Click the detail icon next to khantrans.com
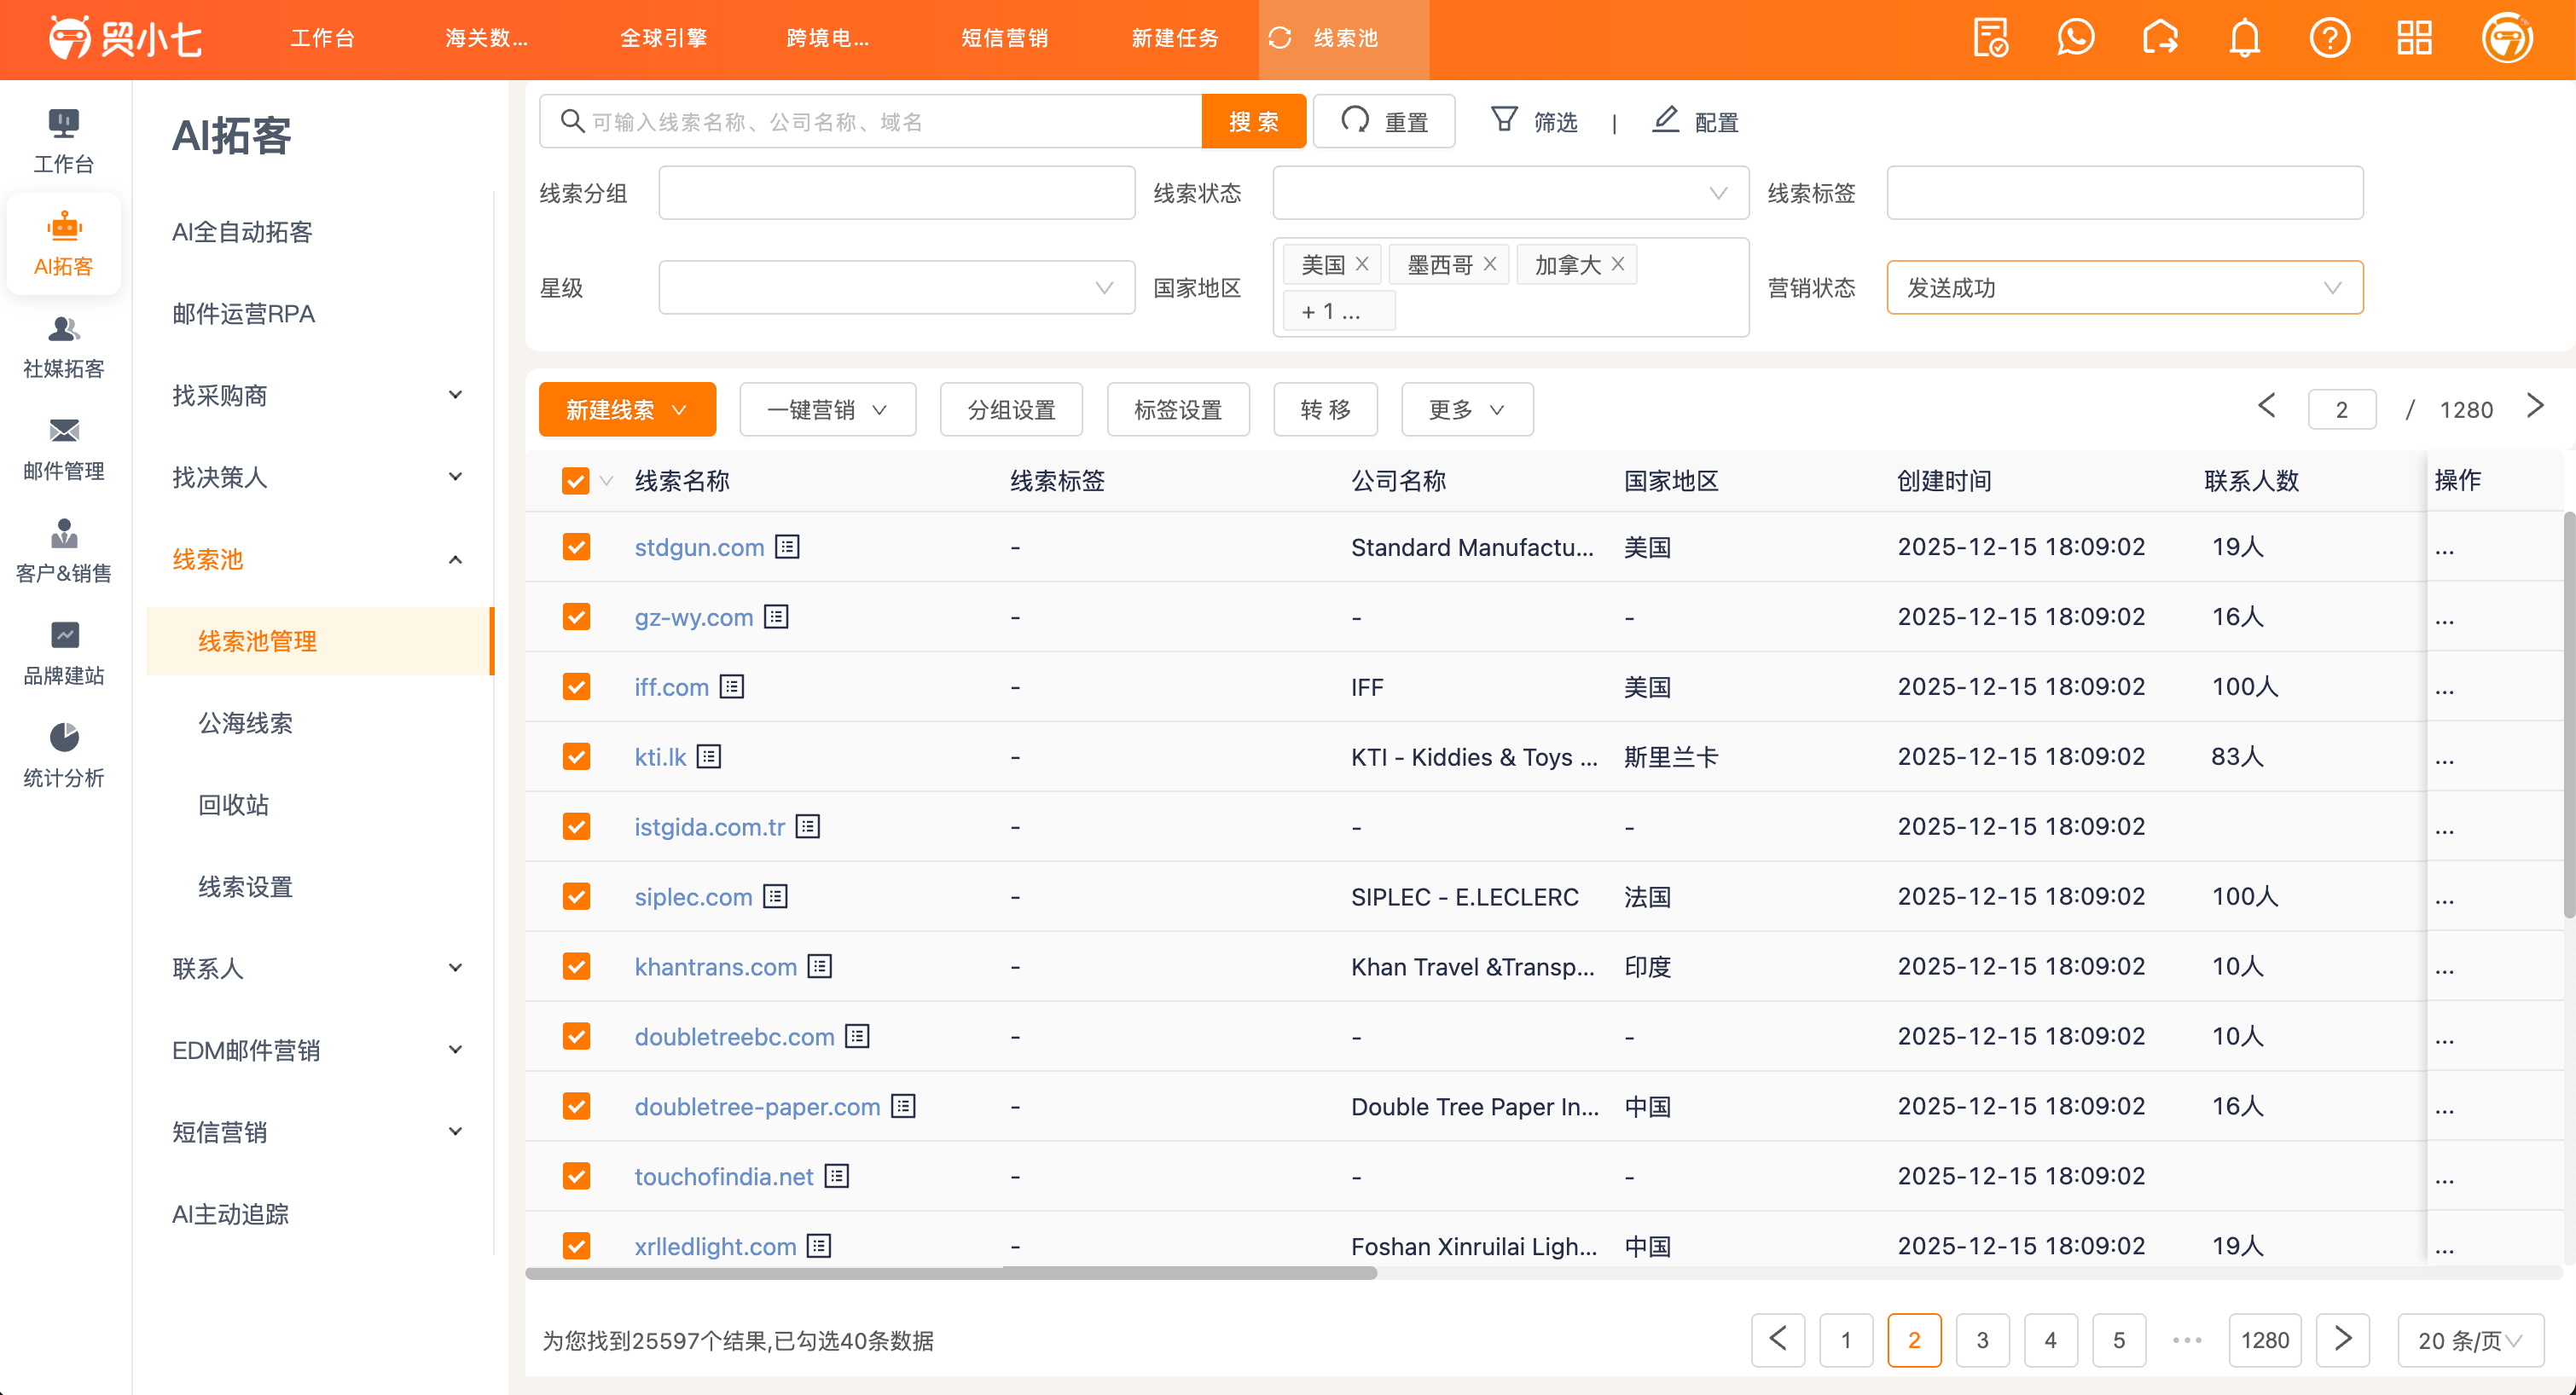Image resolution: width=2576 pixels, height=1395 pixels. tap(820, 967)
